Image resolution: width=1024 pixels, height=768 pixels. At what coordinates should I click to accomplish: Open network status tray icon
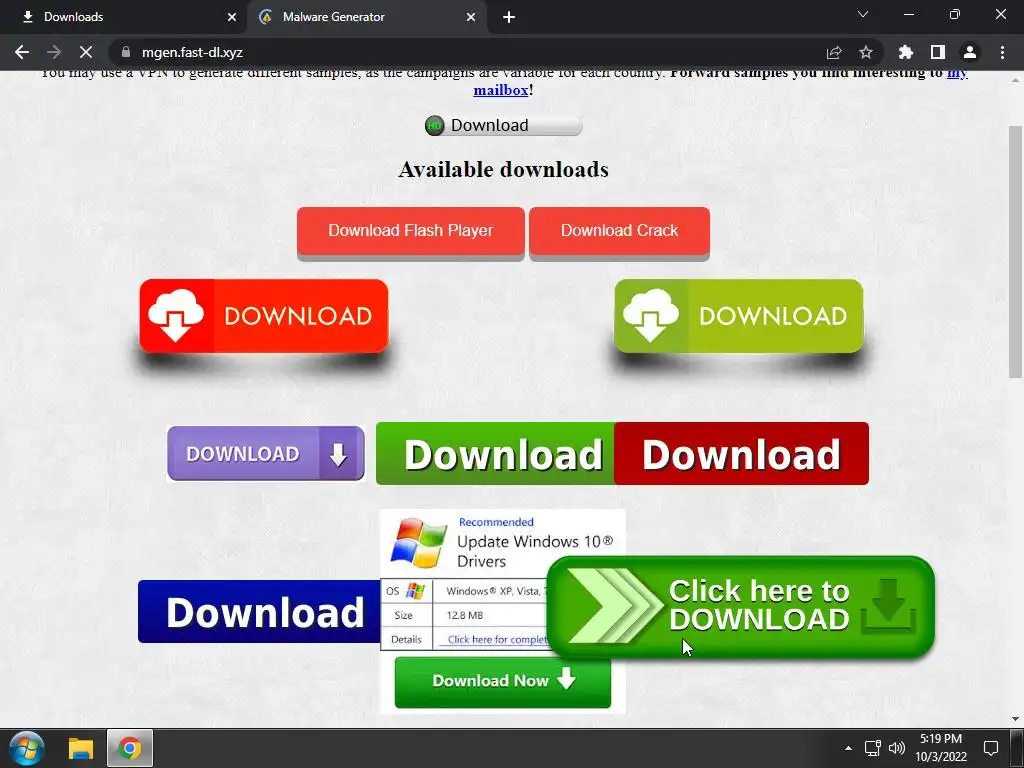[x=872, y=748]
